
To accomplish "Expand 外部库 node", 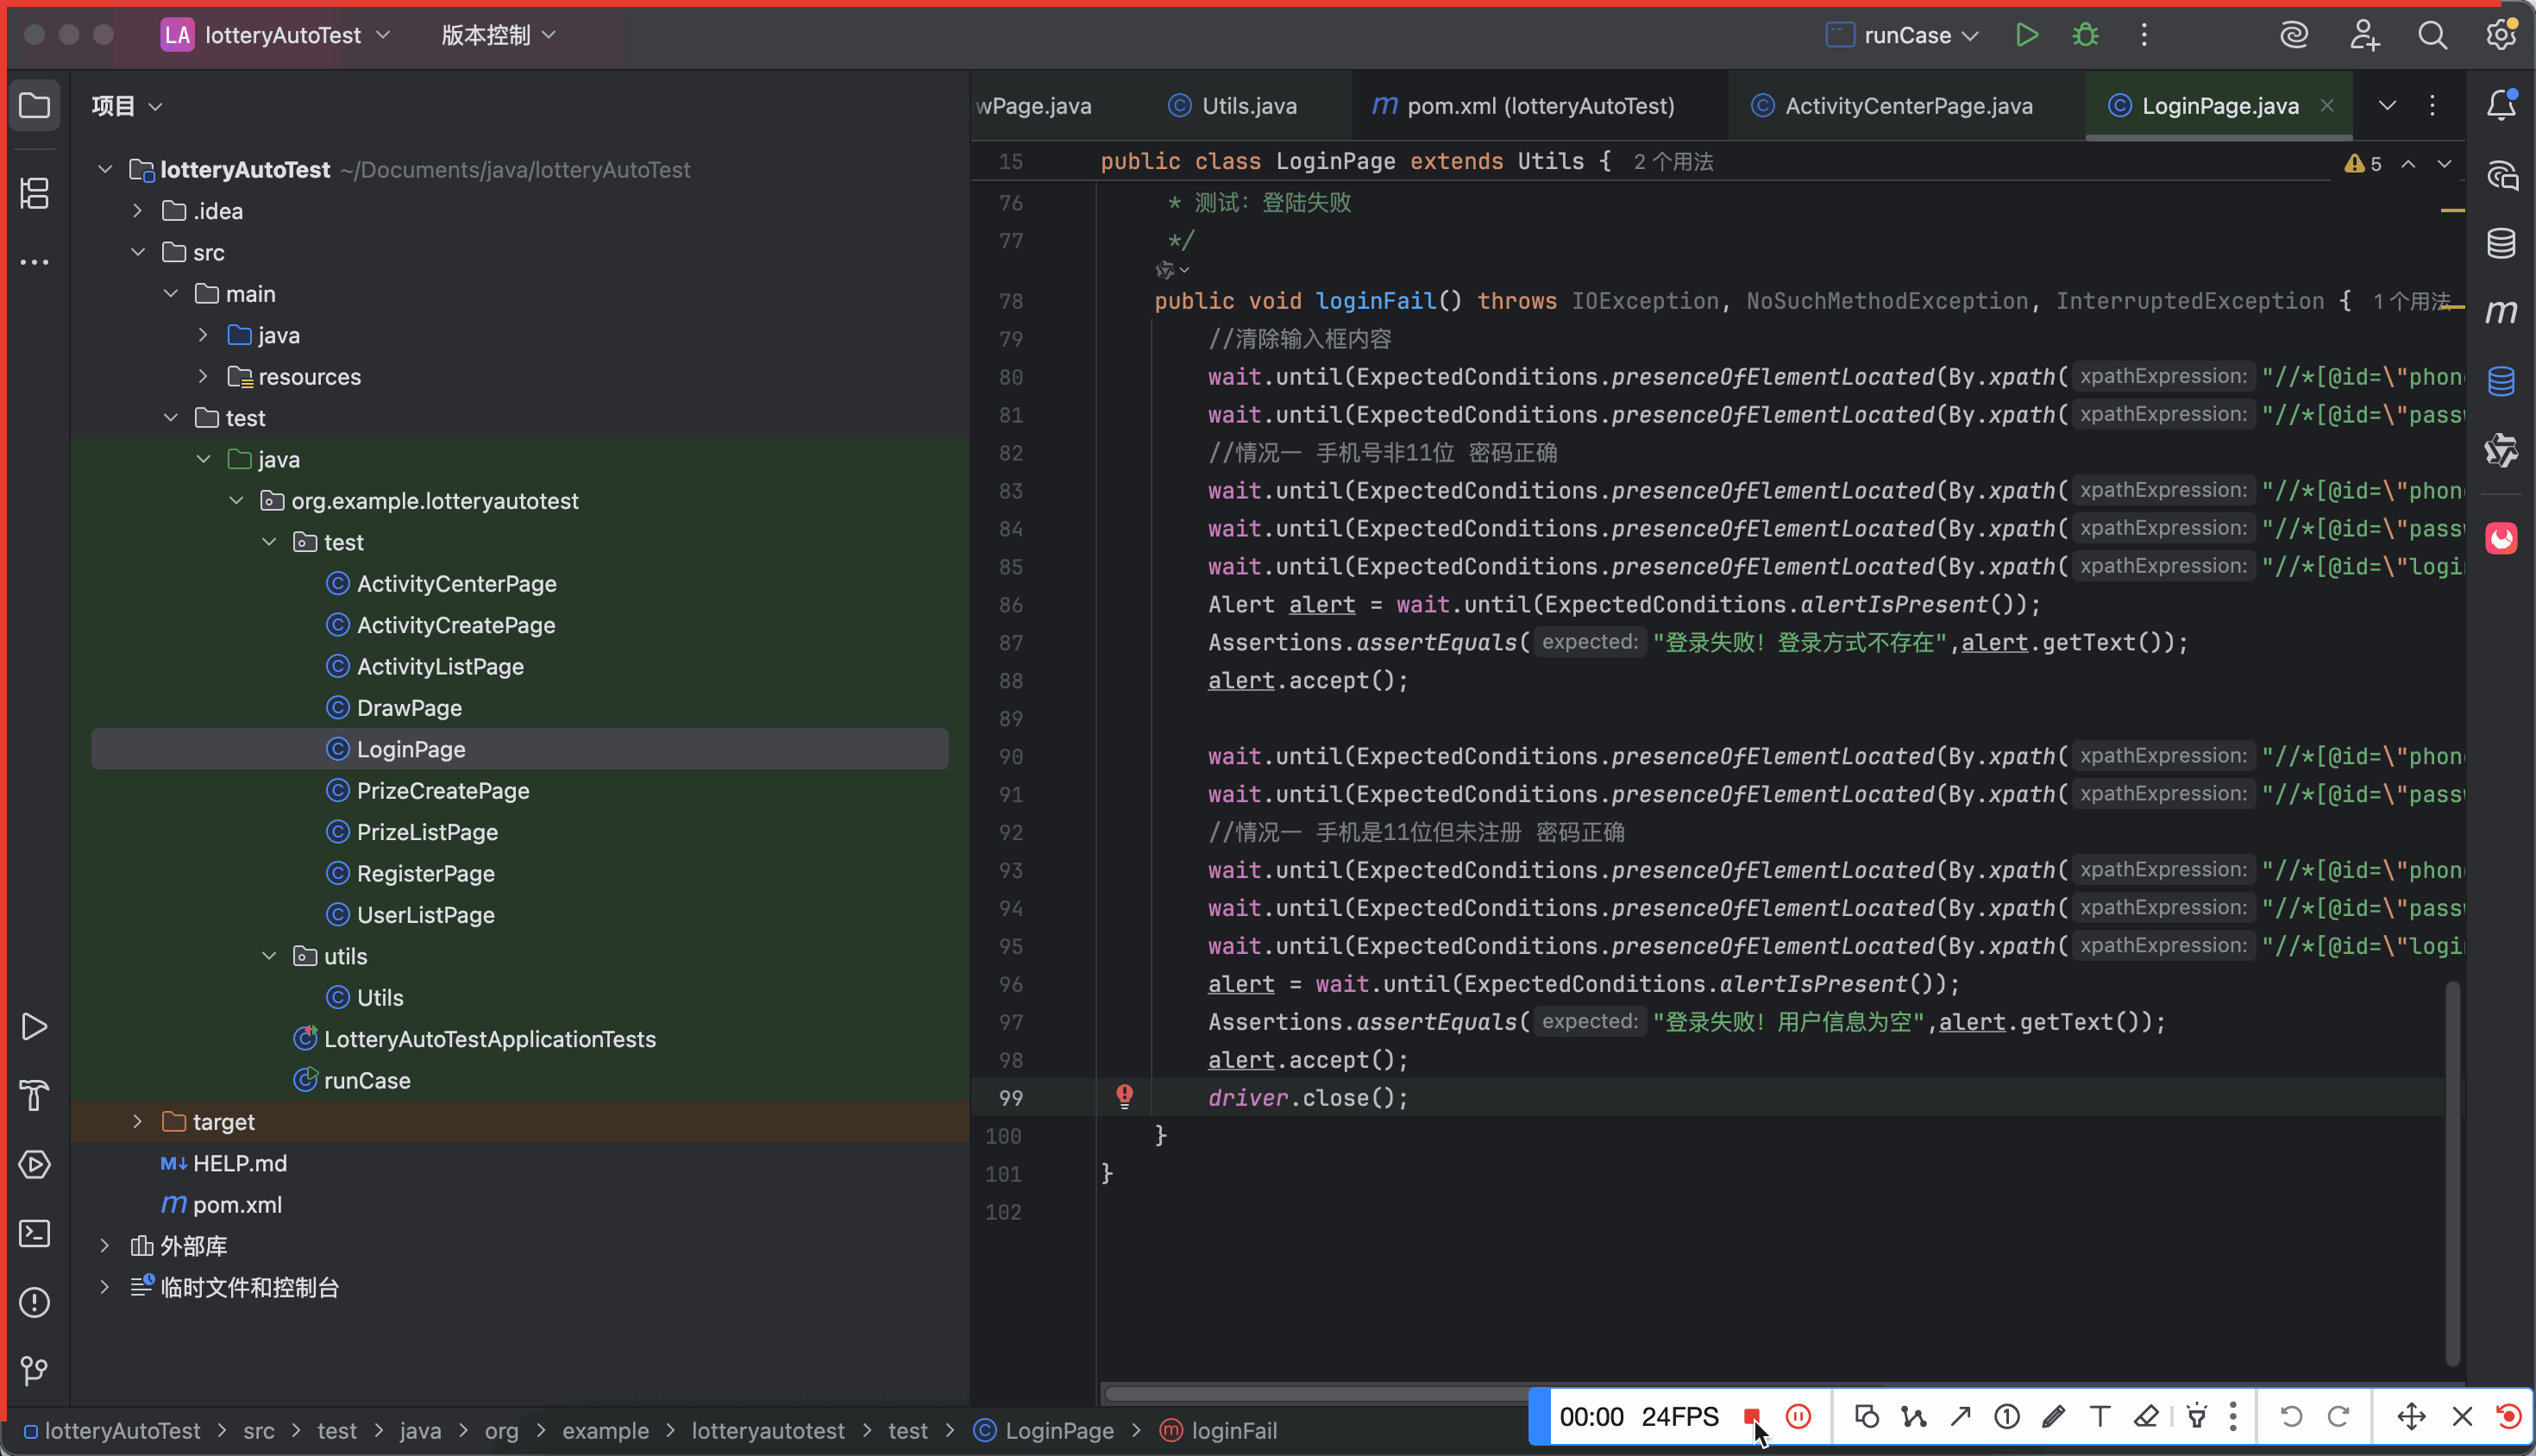I will [x=105, y=1245].
